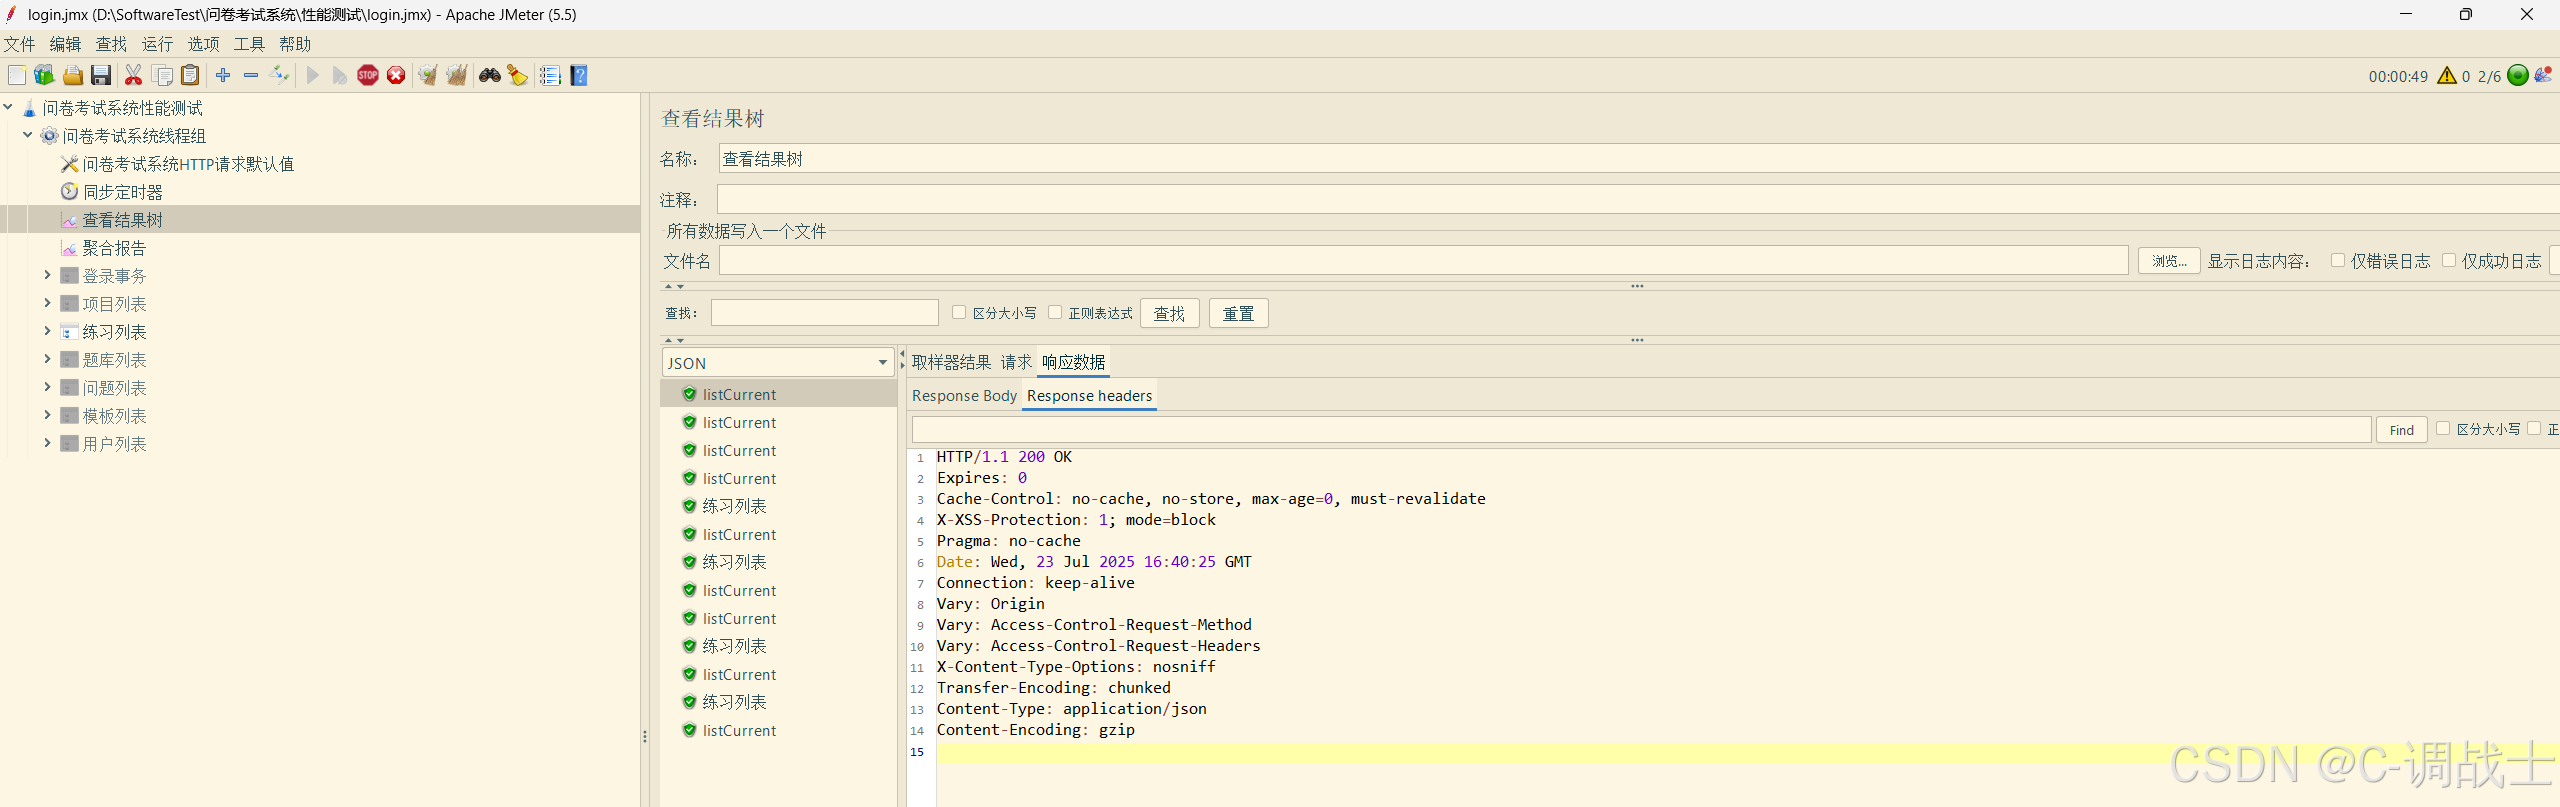Open the 选项 menu
This screenshot has height=807, width=2560.
point(203,44)
